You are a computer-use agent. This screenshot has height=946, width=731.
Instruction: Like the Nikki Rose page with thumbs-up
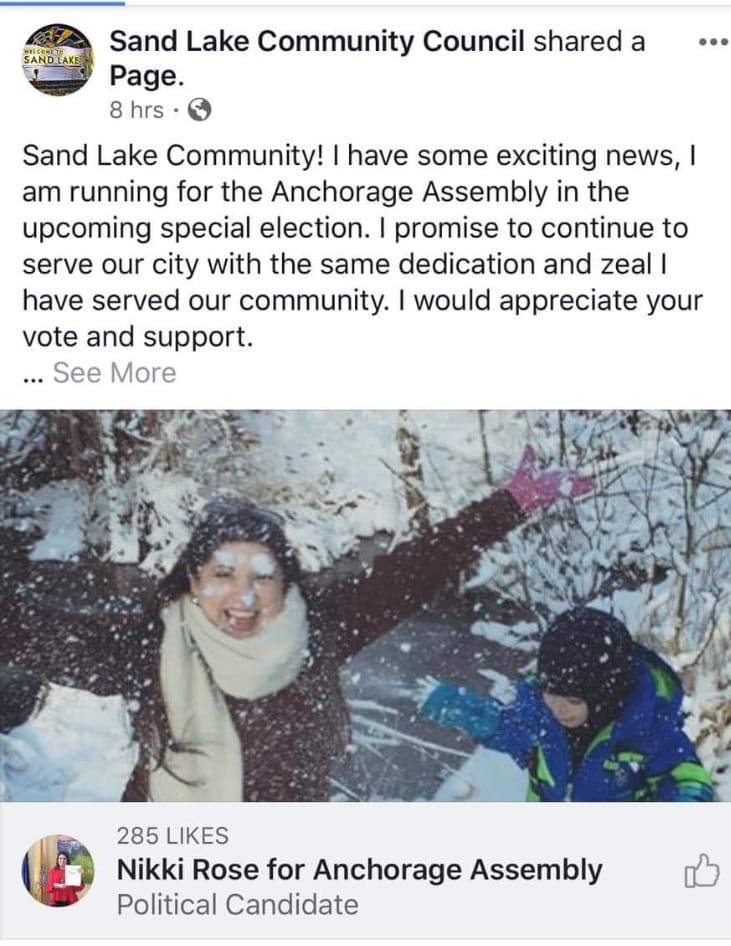(702, 871)
